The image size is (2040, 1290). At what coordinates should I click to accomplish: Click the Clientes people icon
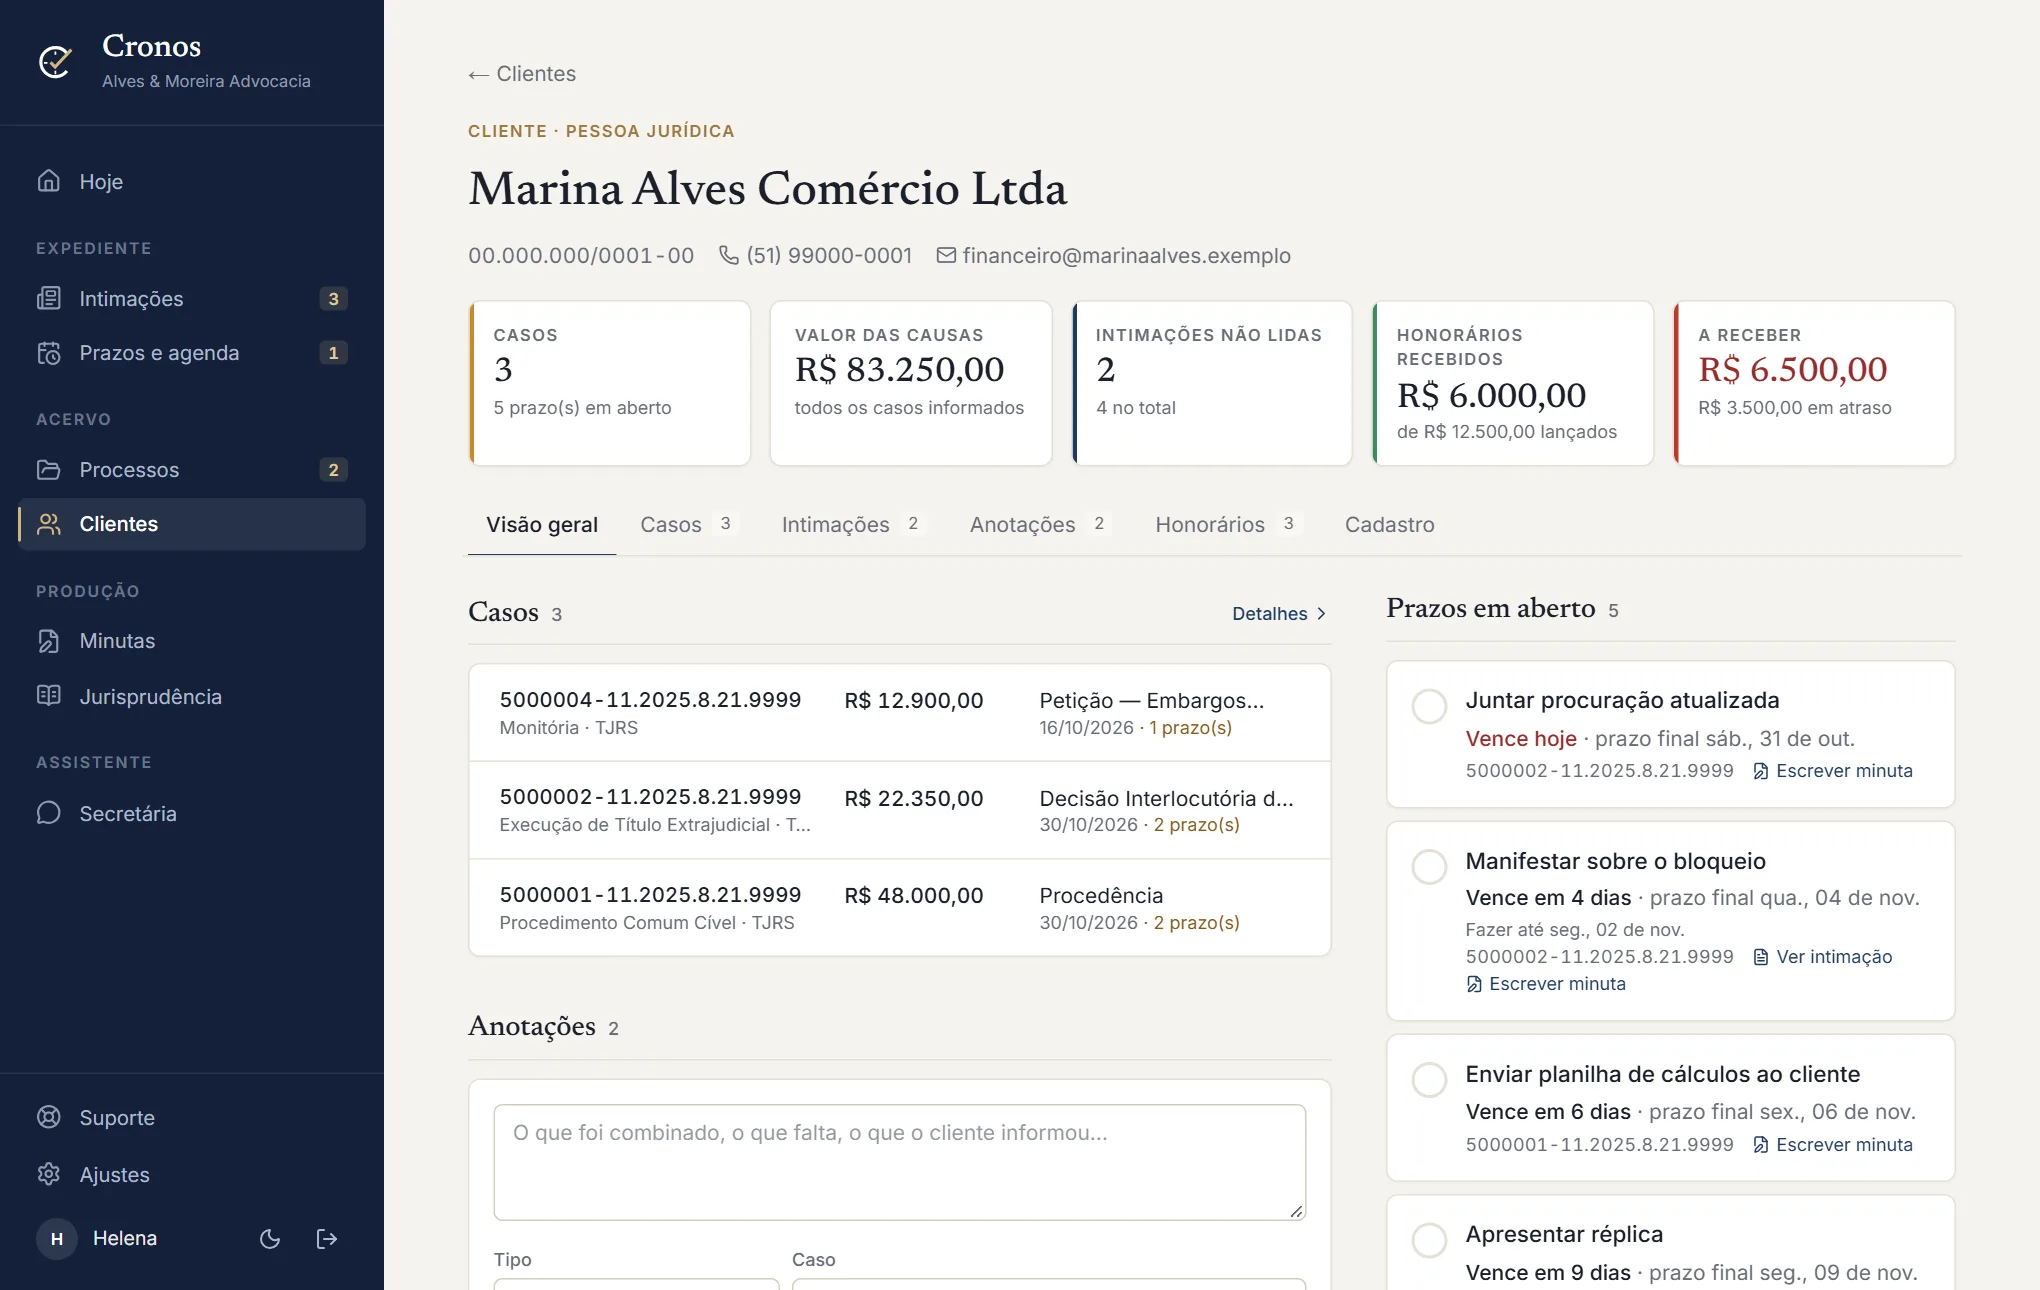point(49,524)
